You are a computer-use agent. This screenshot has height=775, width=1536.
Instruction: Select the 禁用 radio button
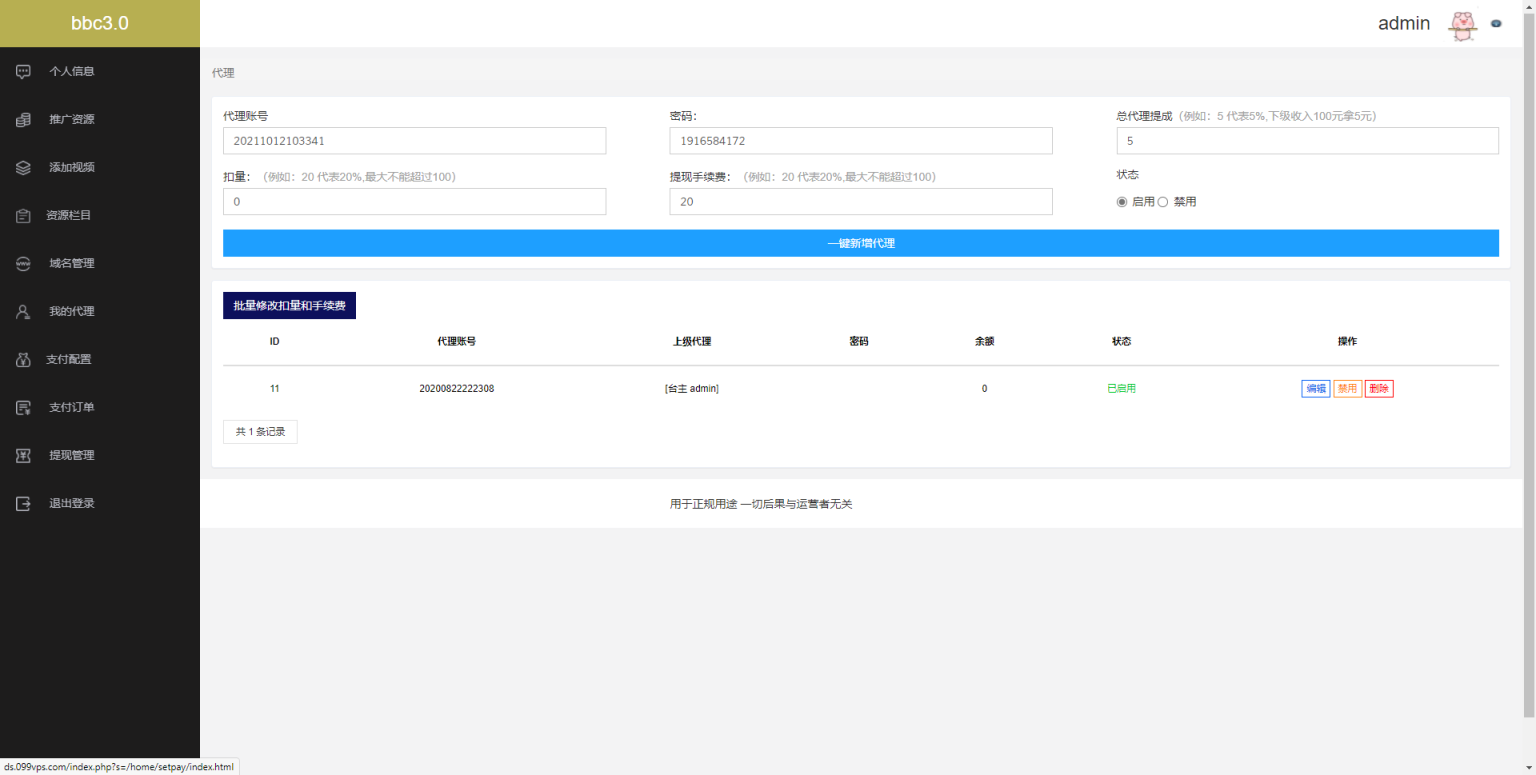(x=1163, y=202)
